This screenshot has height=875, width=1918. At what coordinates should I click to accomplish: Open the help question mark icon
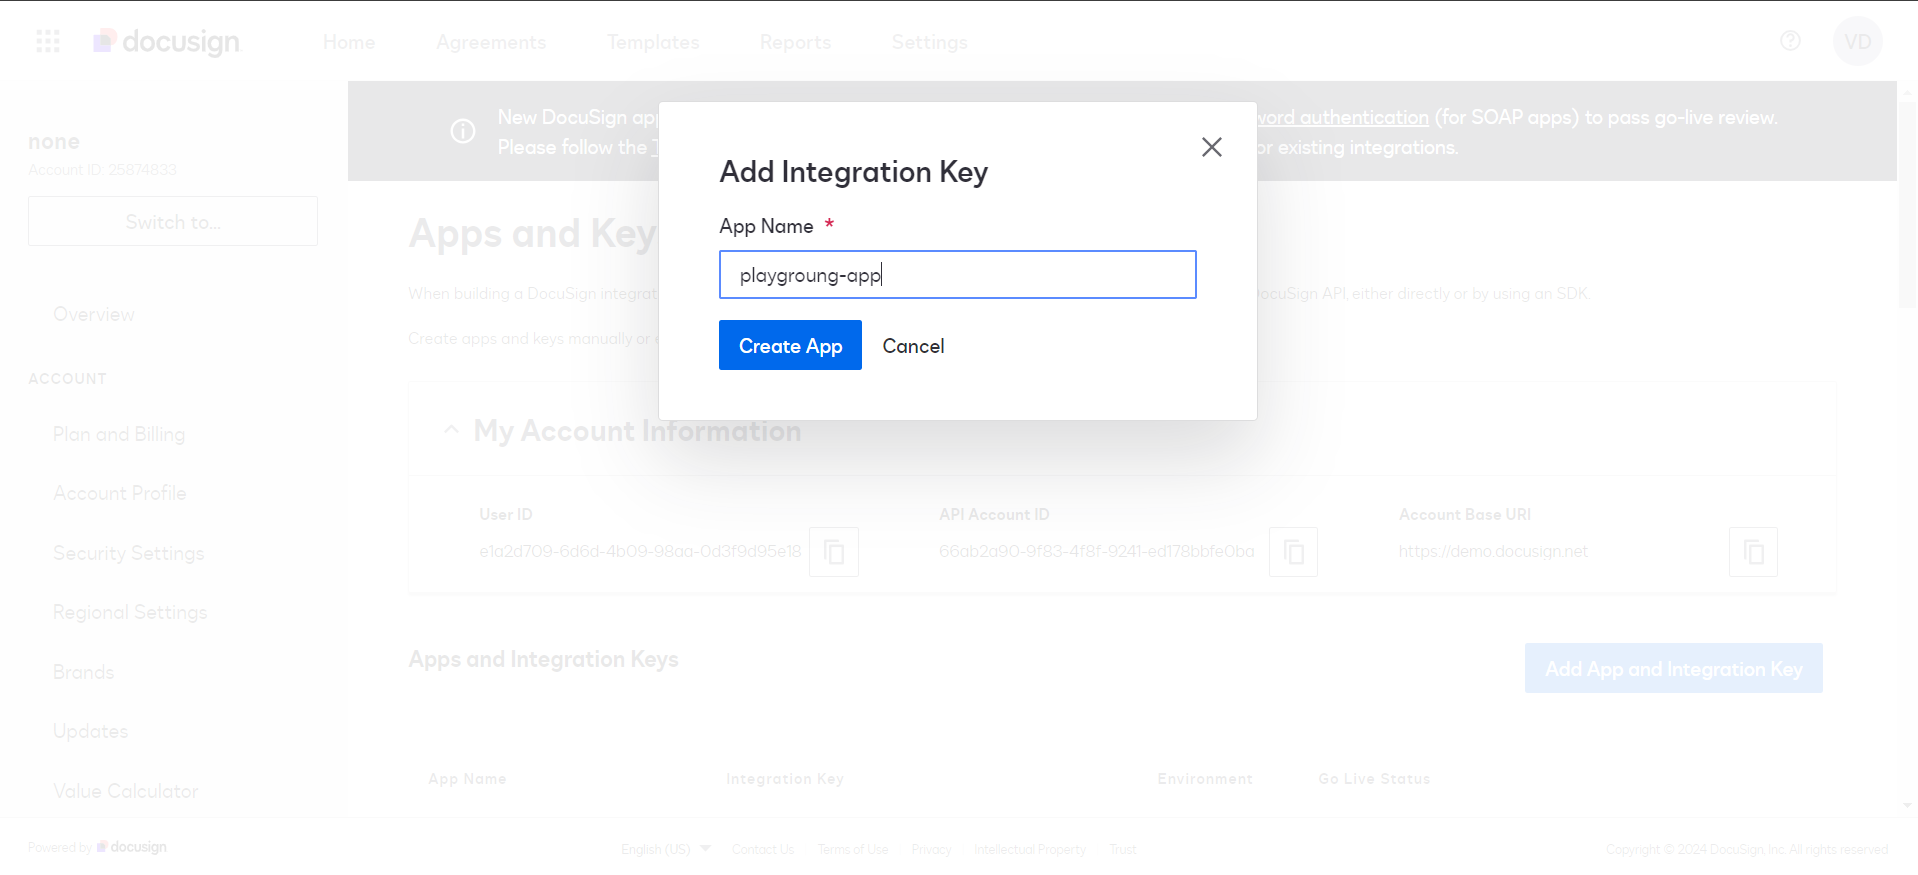1790,41
